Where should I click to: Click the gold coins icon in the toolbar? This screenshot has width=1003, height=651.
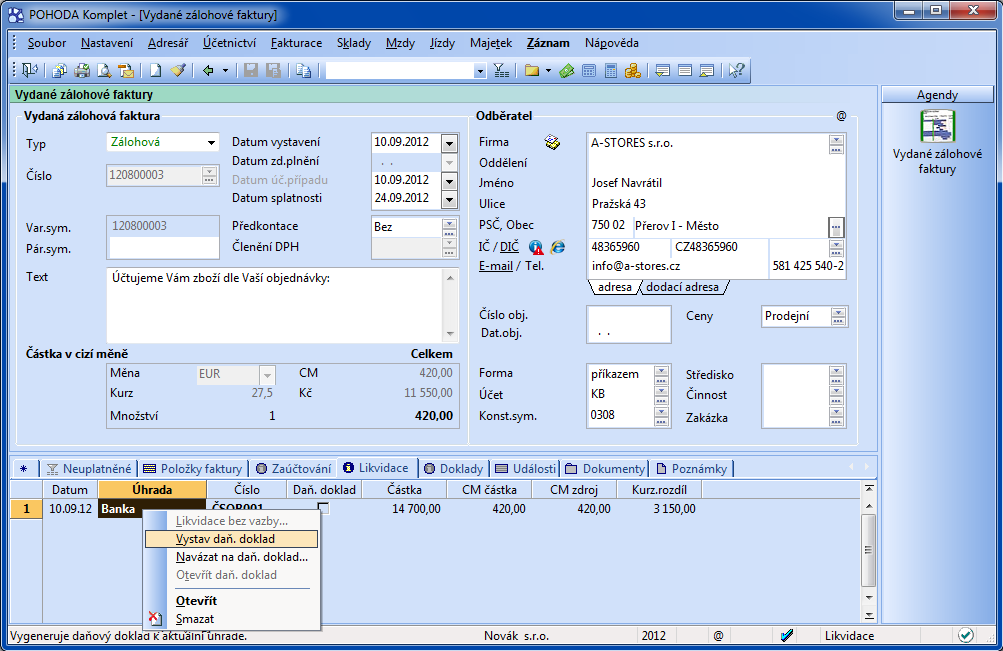click(633, 70)
